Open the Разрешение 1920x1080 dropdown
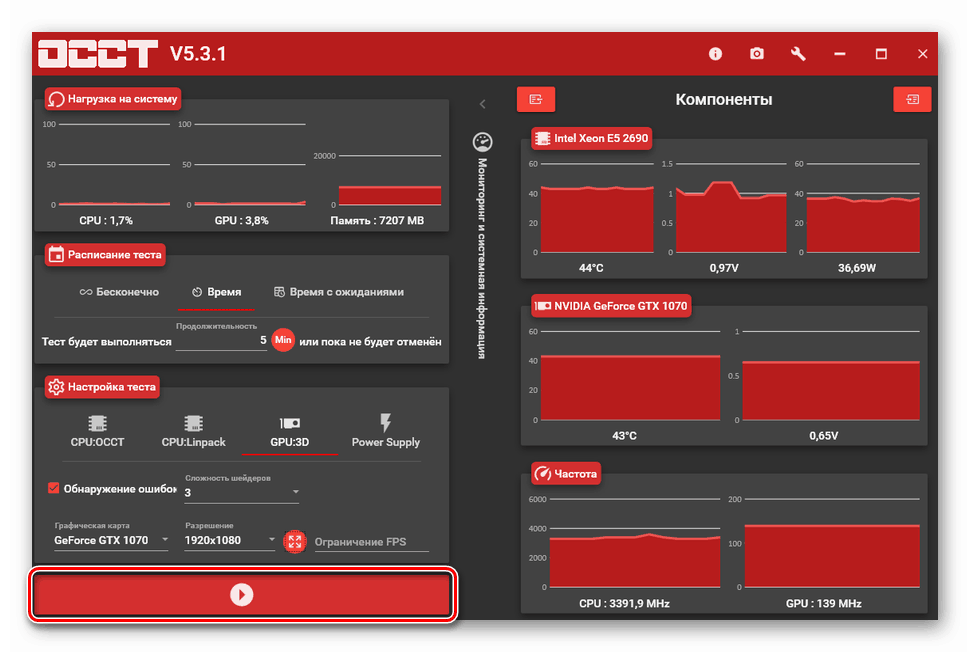The width and height of the screenshot is (970, 652). click(230, 540)
